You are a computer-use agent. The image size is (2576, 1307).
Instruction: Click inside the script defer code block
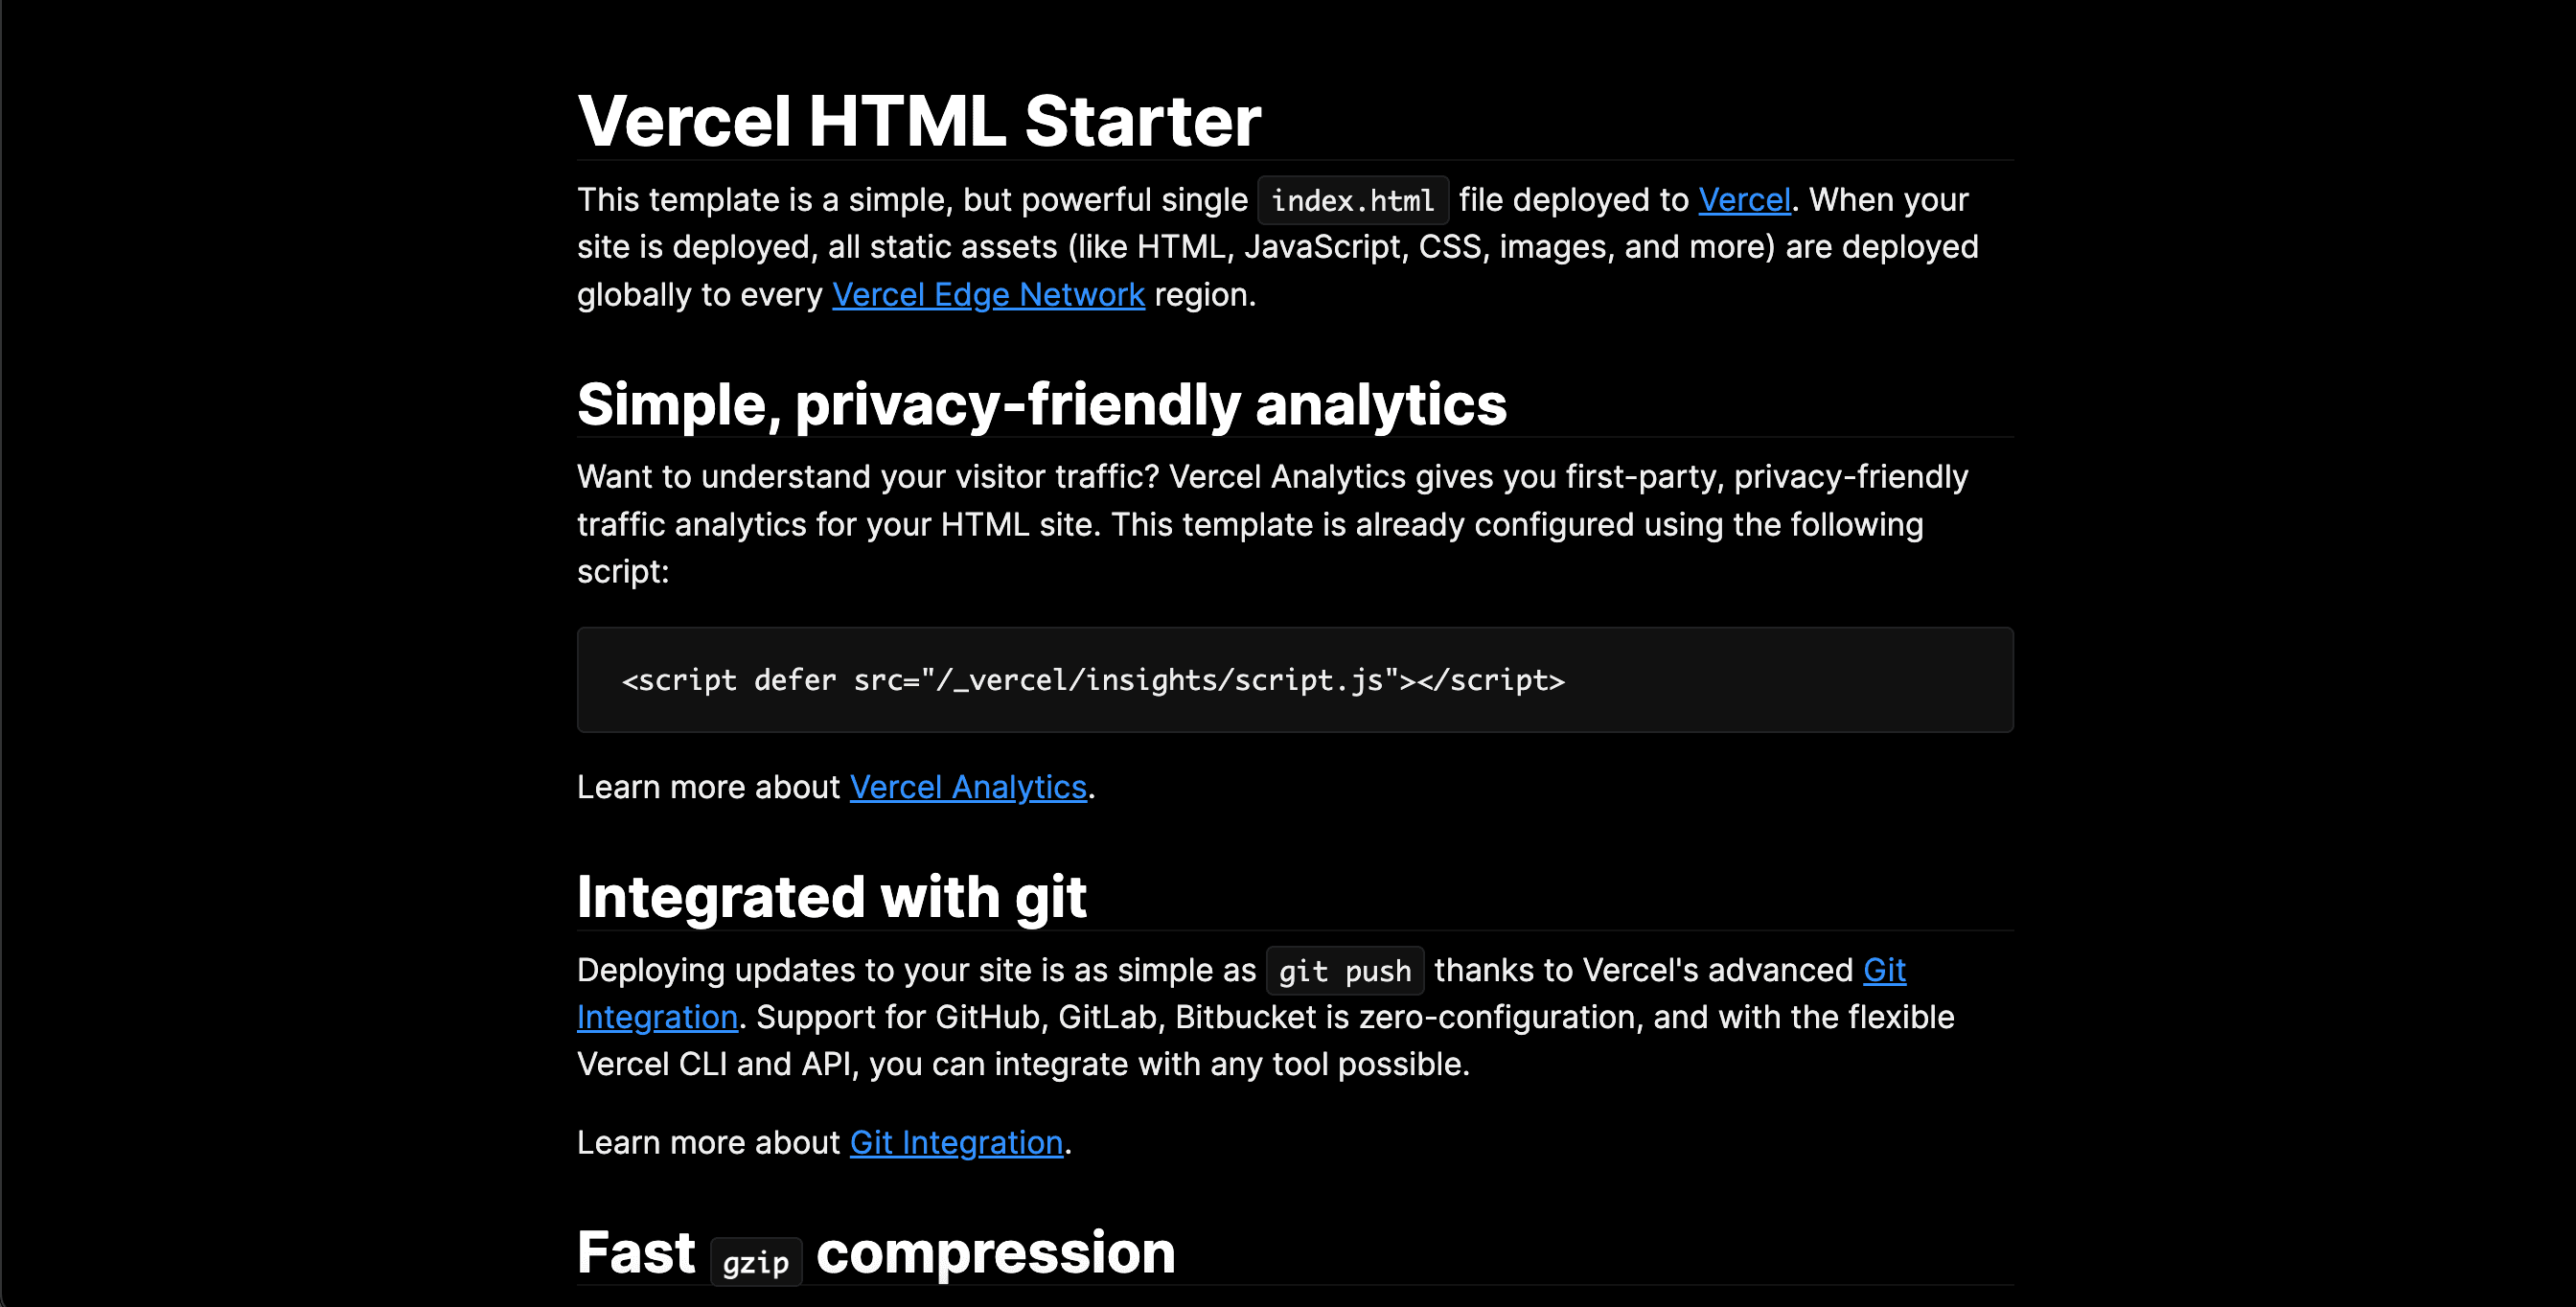pos(1294,680)
